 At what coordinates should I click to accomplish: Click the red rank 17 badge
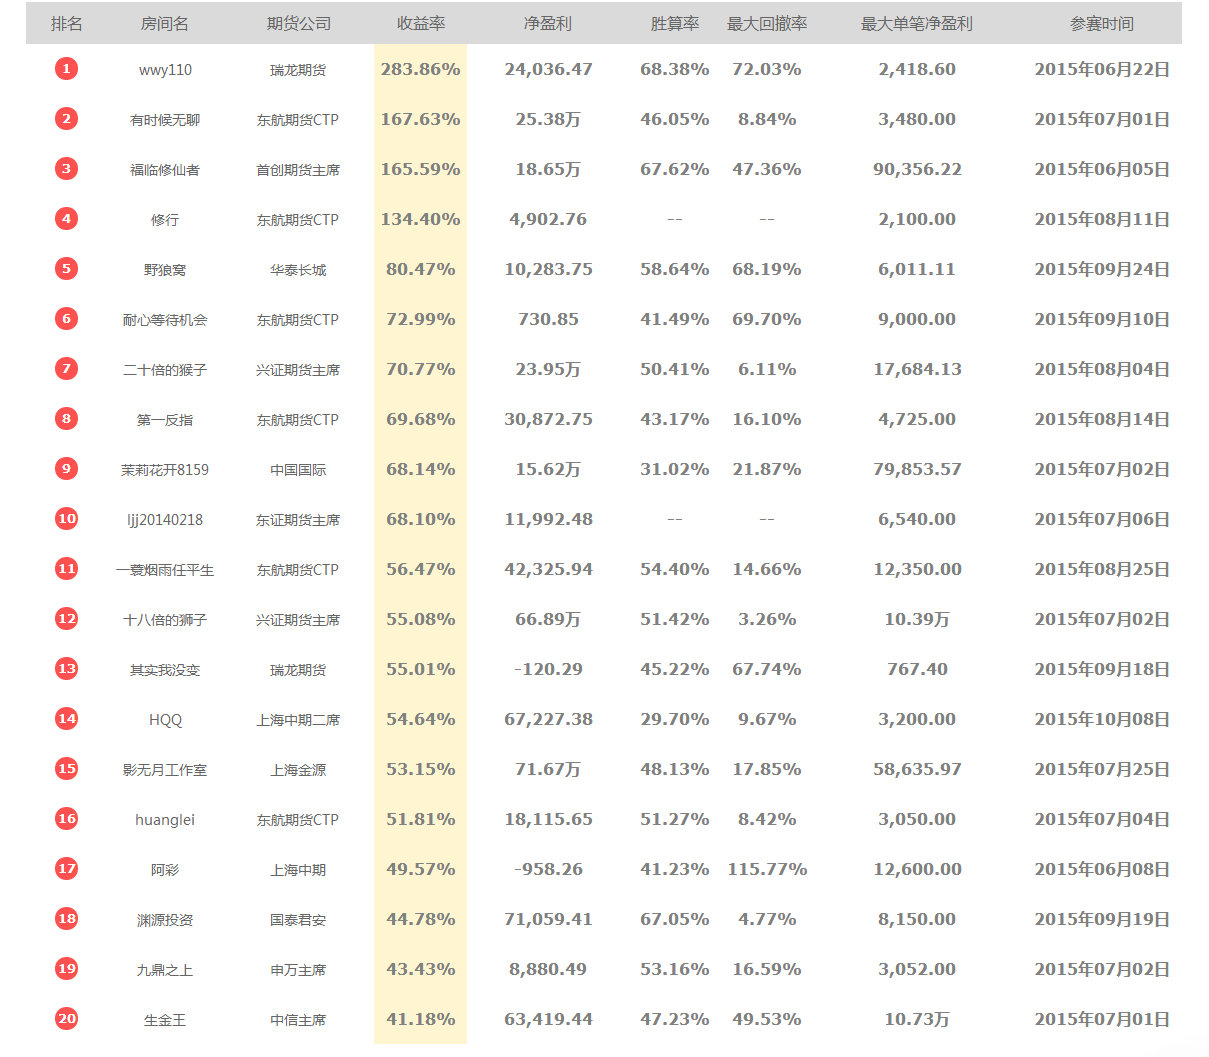coord(66,869)
